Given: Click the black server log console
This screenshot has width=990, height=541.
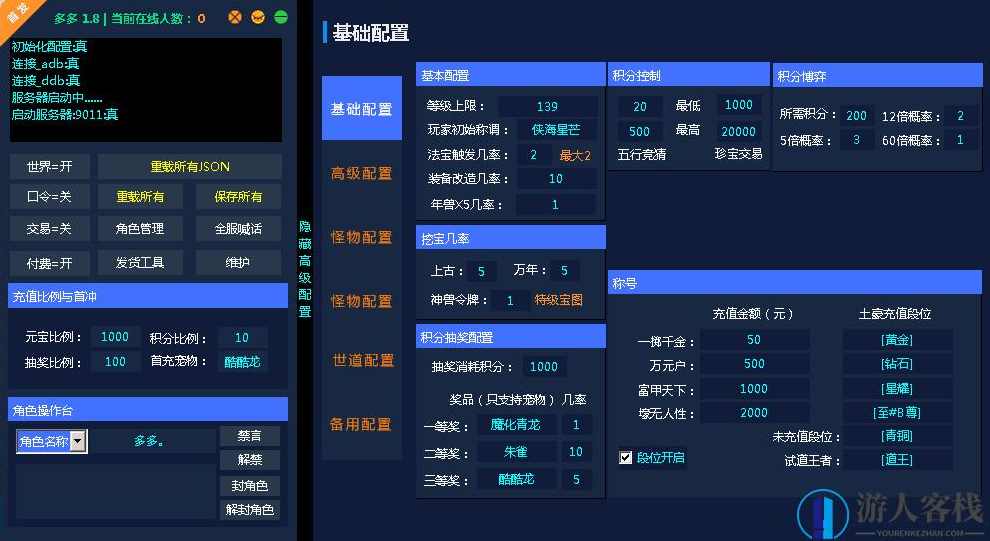Looking at the screenshot, I should pos(146,90).
